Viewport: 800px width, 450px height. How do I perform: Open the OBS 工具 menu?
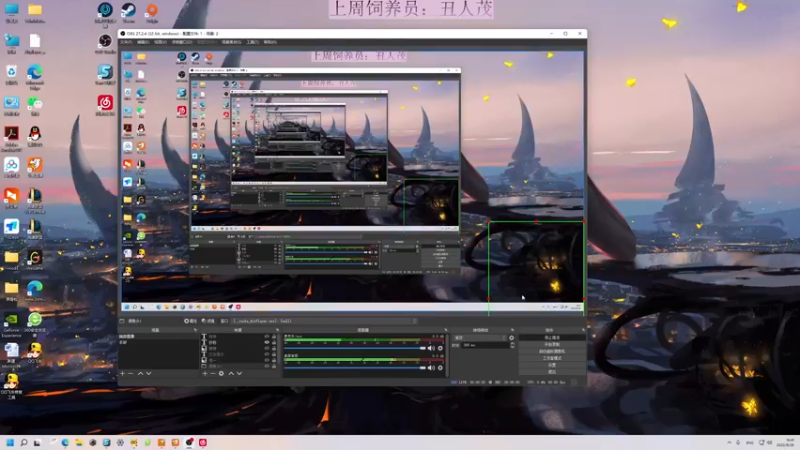pyautogui.click(x=252, y=42)
